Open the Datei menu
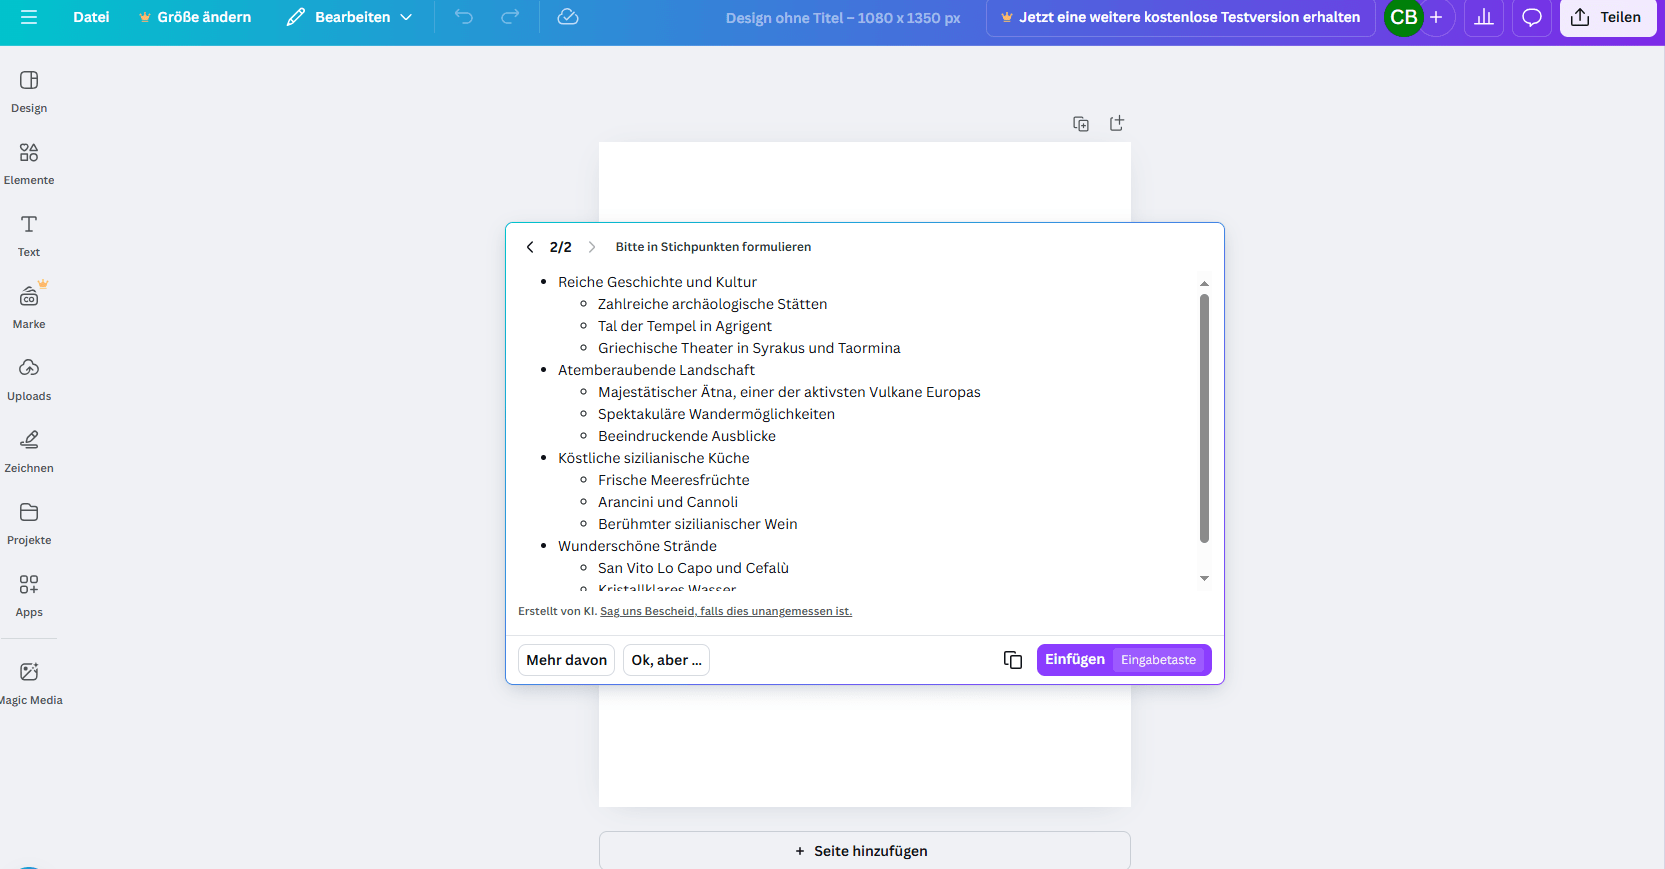The height and width of the screenshot is (869, 1665). coord(91,17)
